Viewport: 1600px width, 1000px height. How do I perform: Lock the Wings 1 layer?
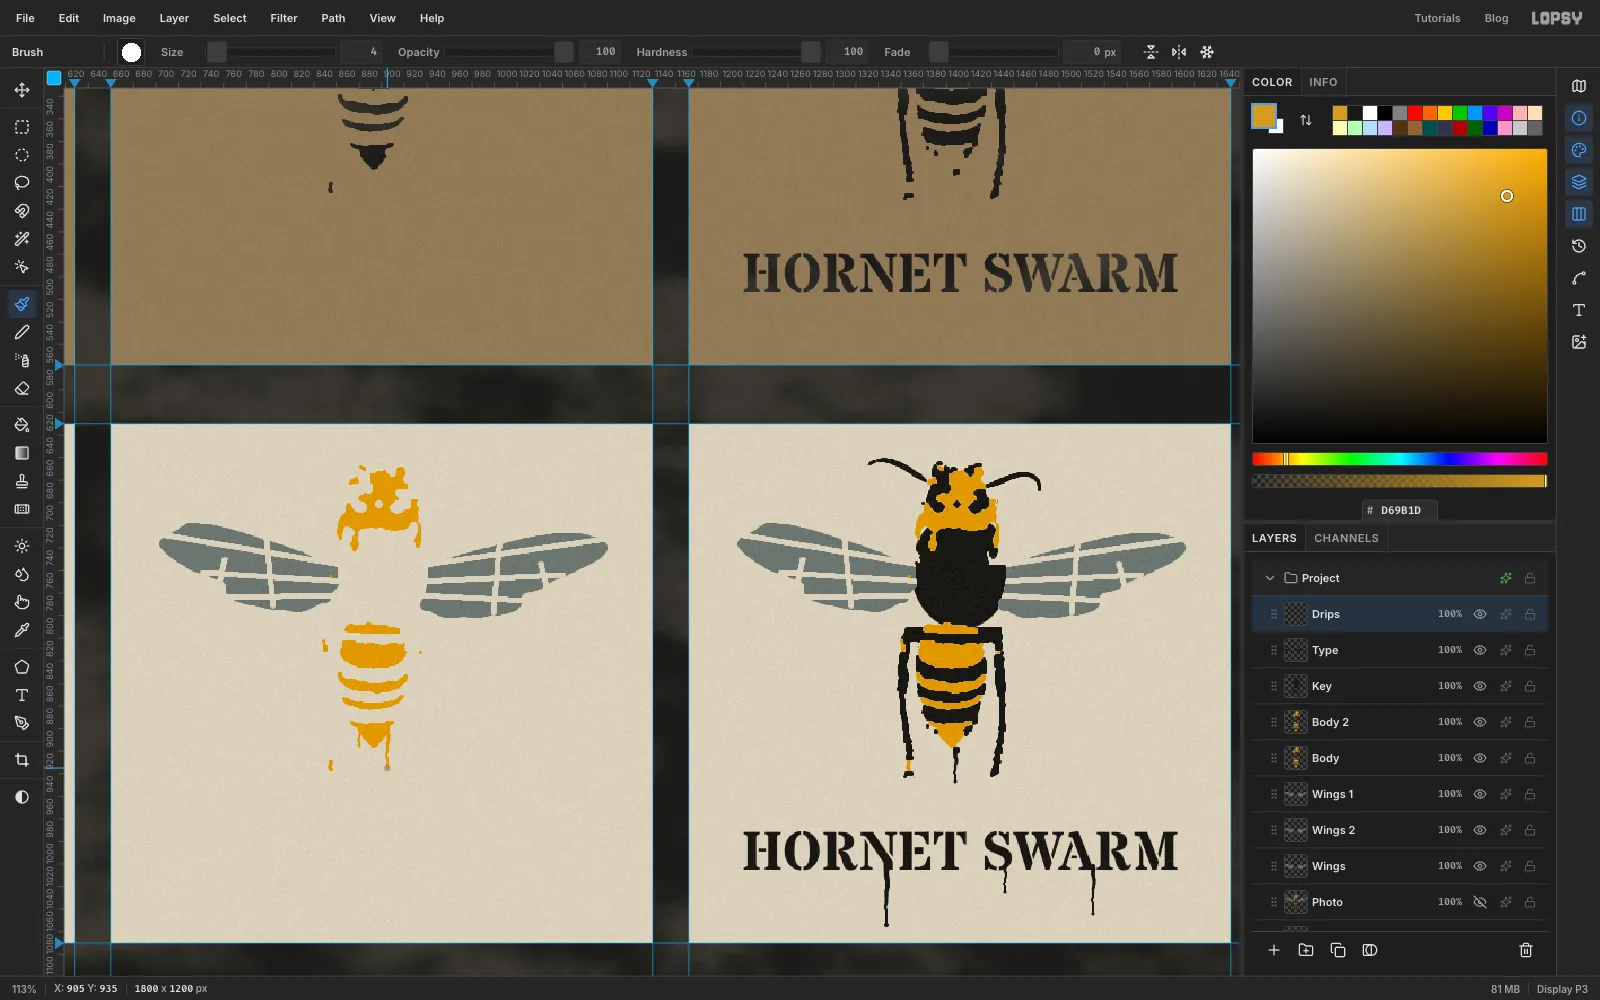1530,794
